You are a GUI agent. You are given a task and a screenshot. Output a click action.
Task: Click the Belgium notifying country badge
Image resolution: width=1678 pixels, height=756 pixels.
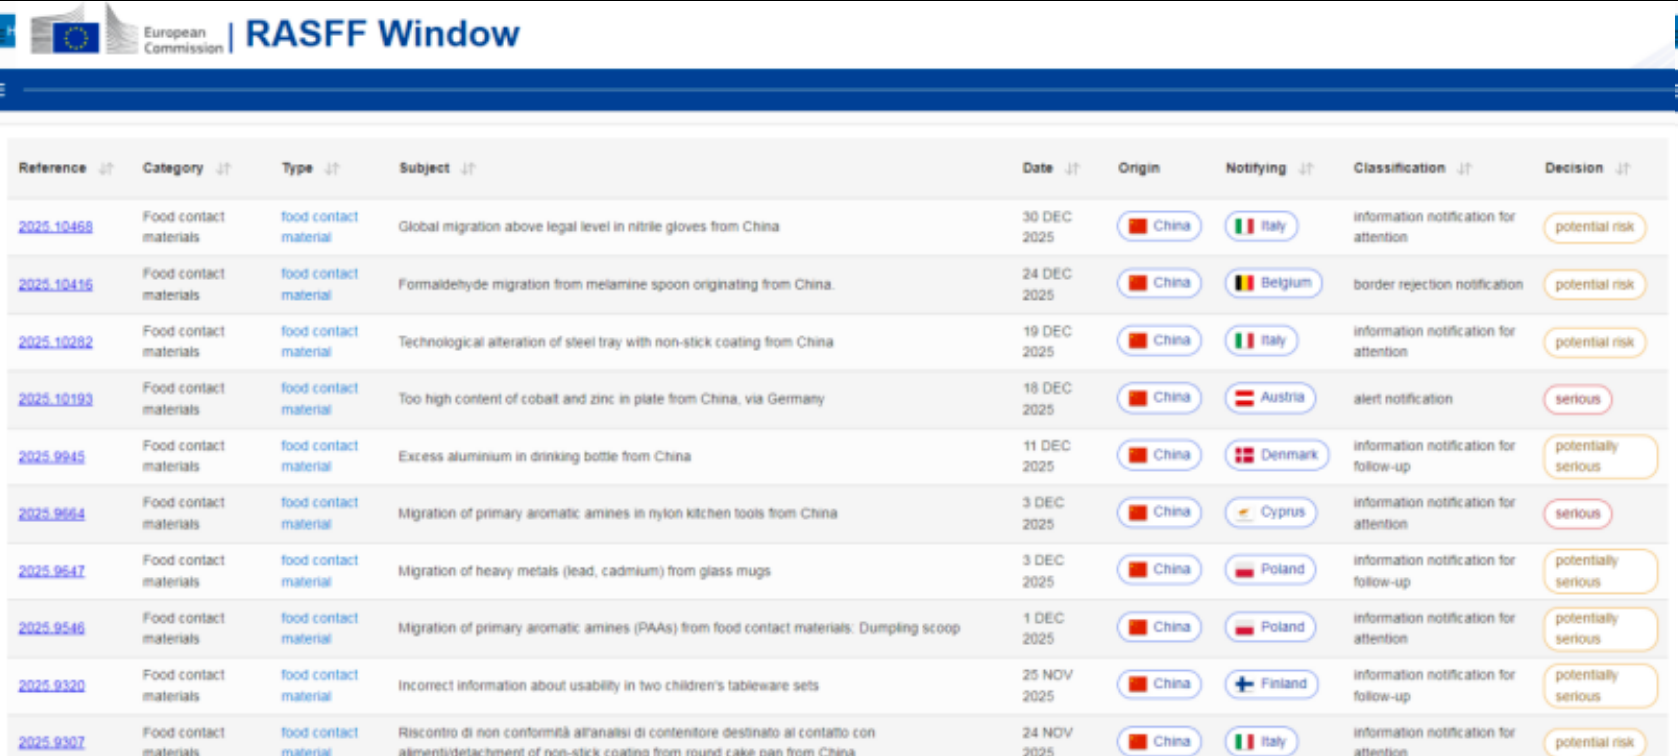click(x=1273, y=283)
